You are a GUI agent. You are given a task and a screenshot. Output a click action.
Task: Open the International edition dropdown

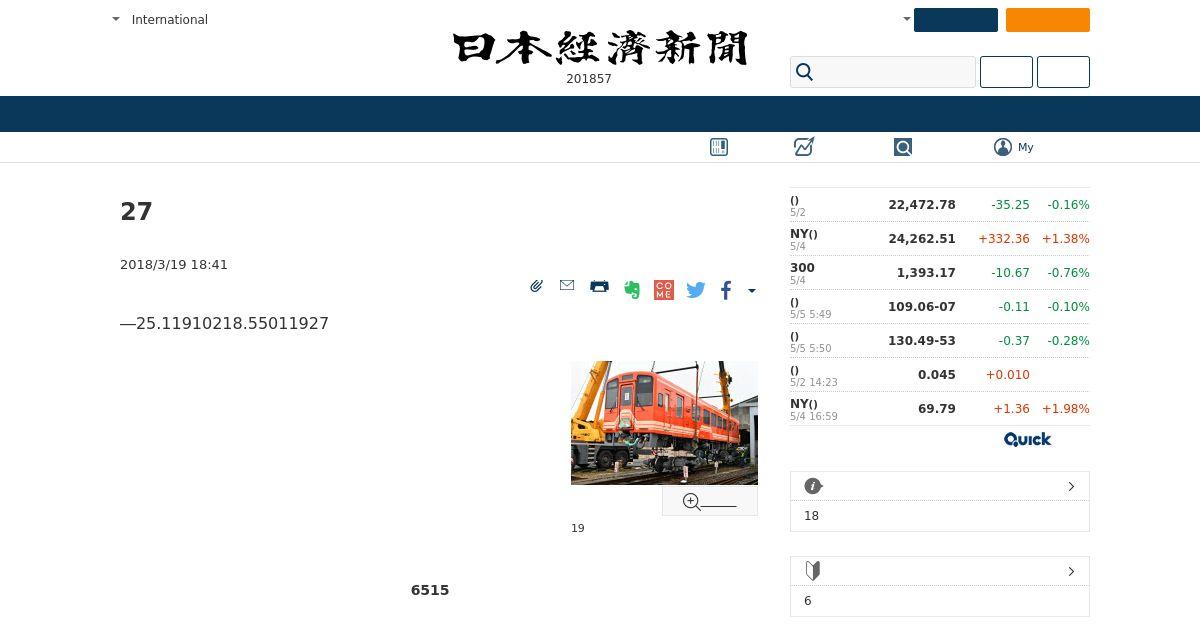[160, 19]
